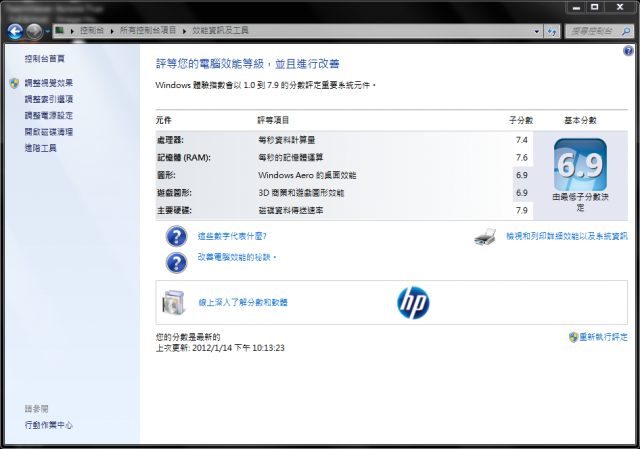The height and width of the screenshot is (449, 640).
Task: Select the 處理器 row label
Action: 170,140
